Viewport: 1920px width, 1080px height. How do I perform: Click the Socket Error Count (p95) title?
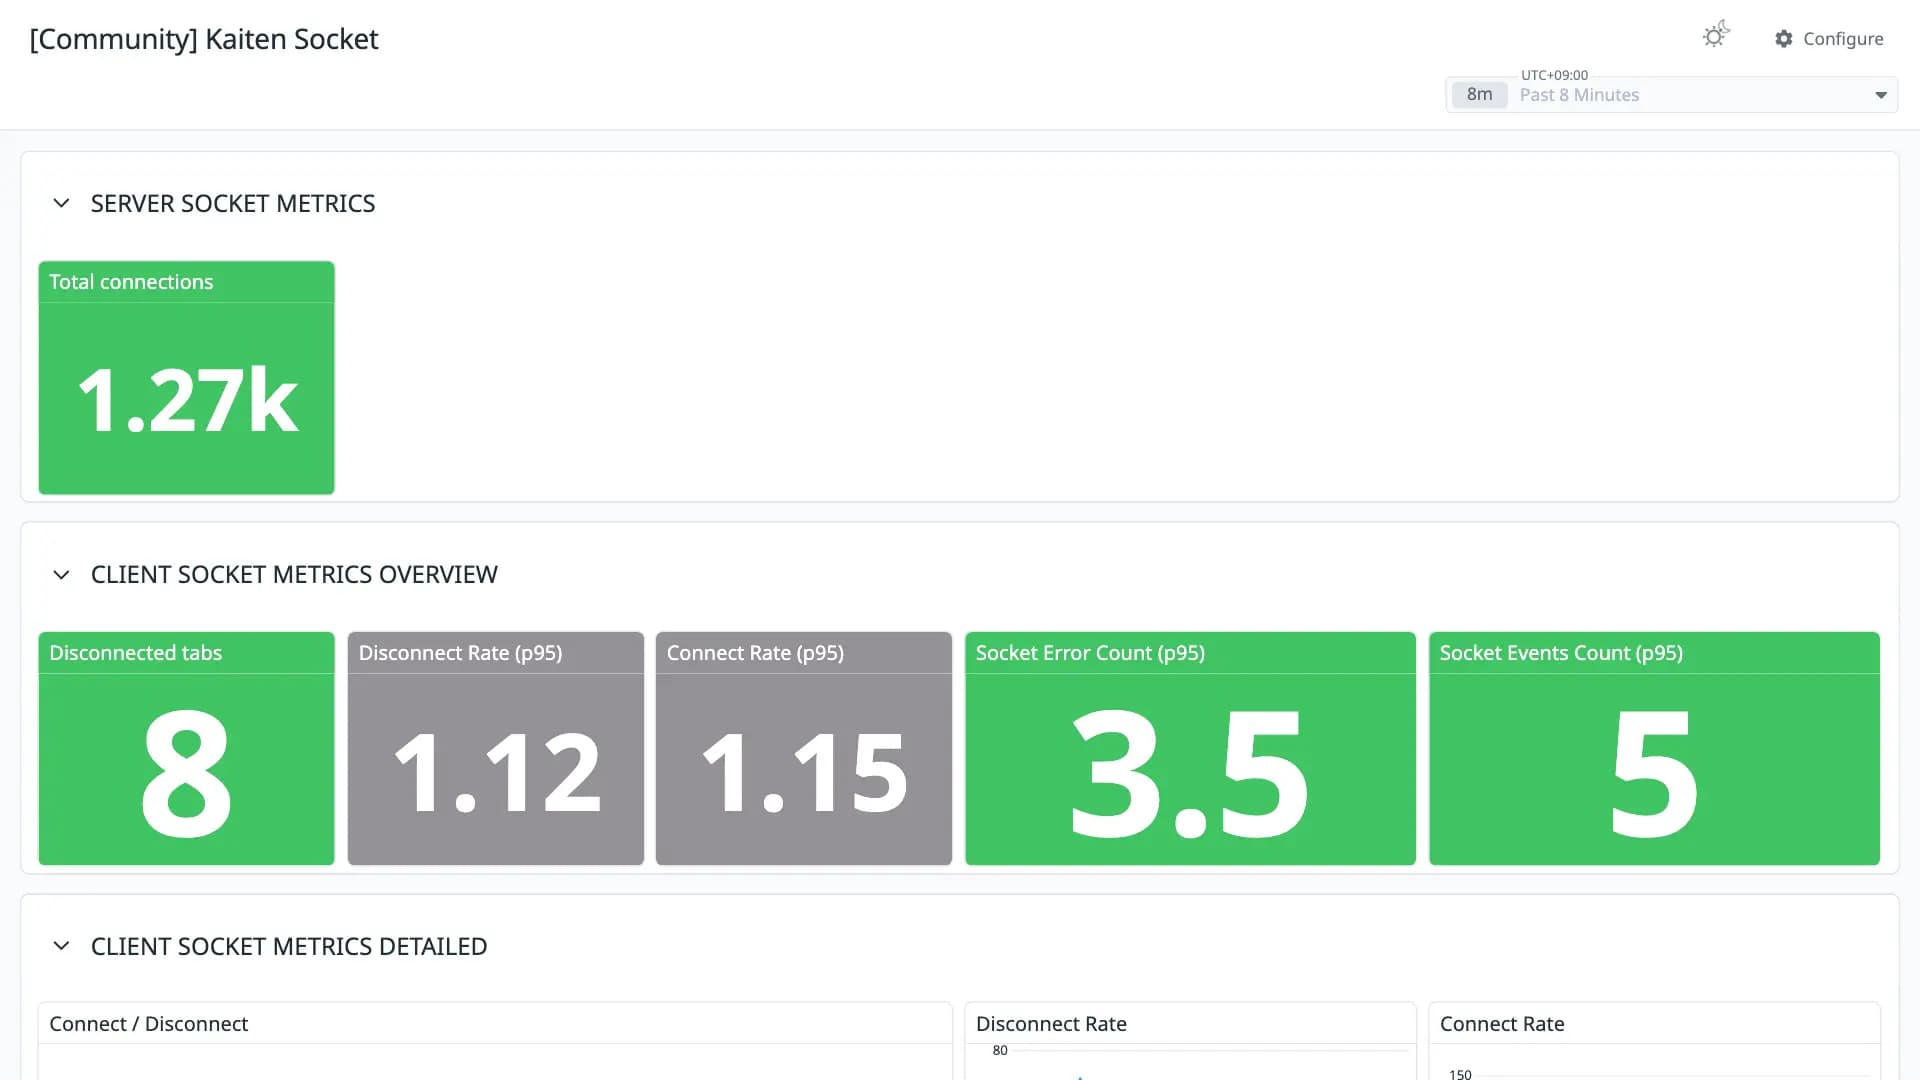(x=1090, y=653)
